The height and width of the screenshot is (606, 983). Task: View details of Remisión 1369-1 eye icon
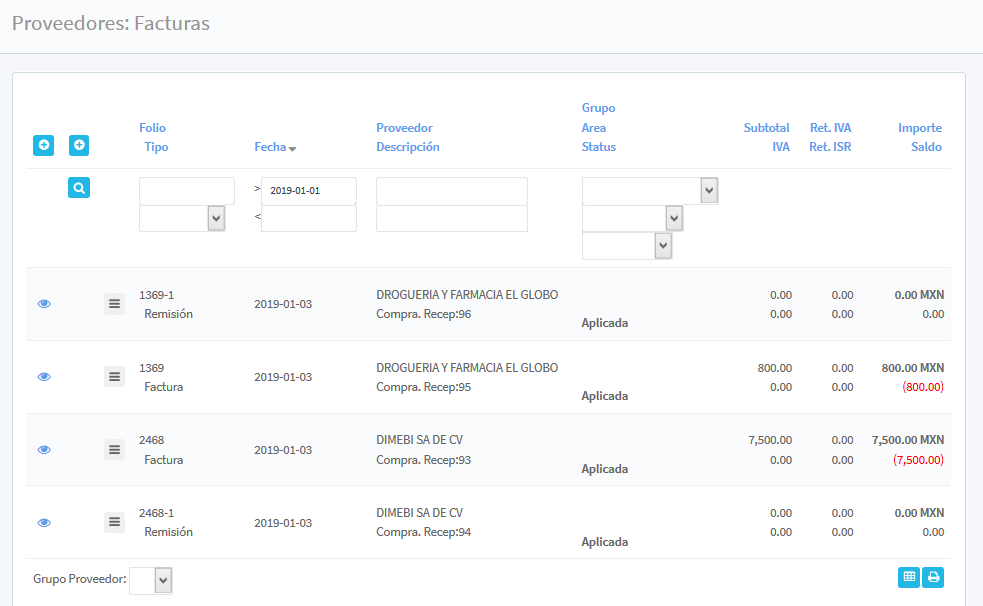[44, 304]
